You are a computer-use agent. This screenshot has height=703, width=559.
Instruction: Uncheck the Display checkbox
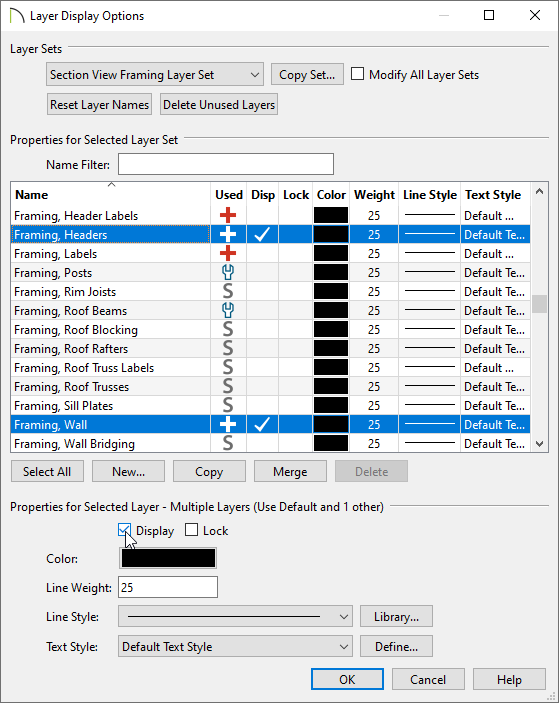click(125, 530)
